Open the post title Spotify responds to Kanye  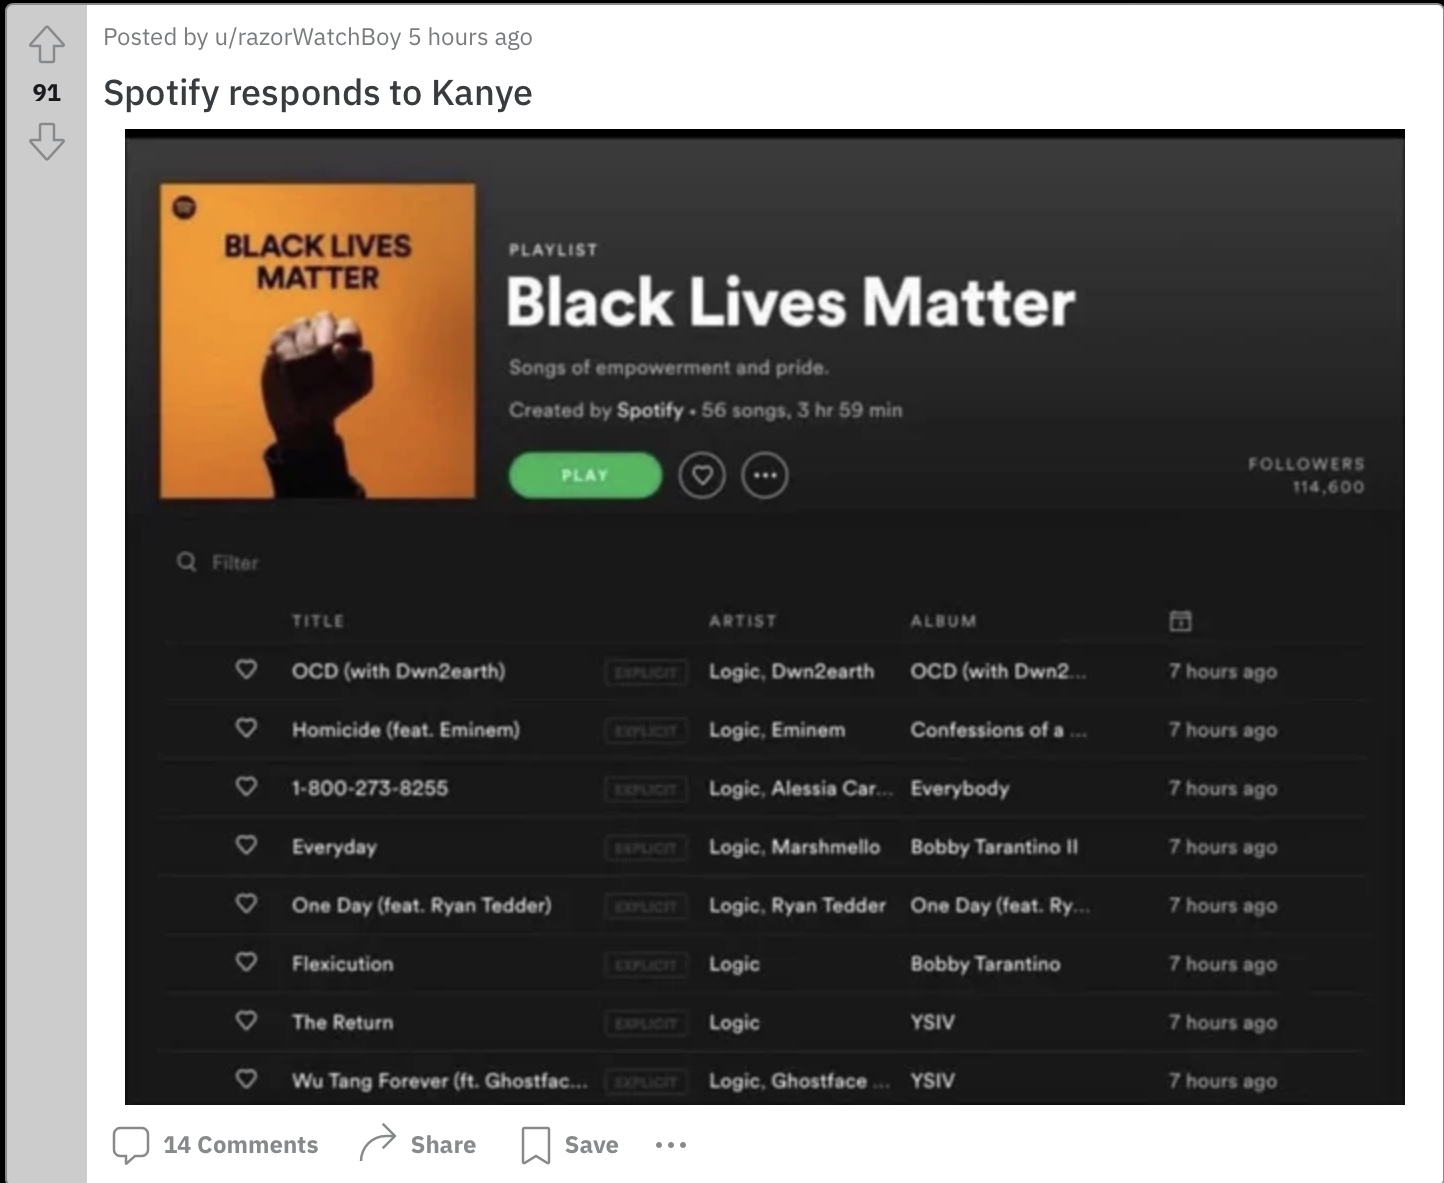(x=318, y=93)
